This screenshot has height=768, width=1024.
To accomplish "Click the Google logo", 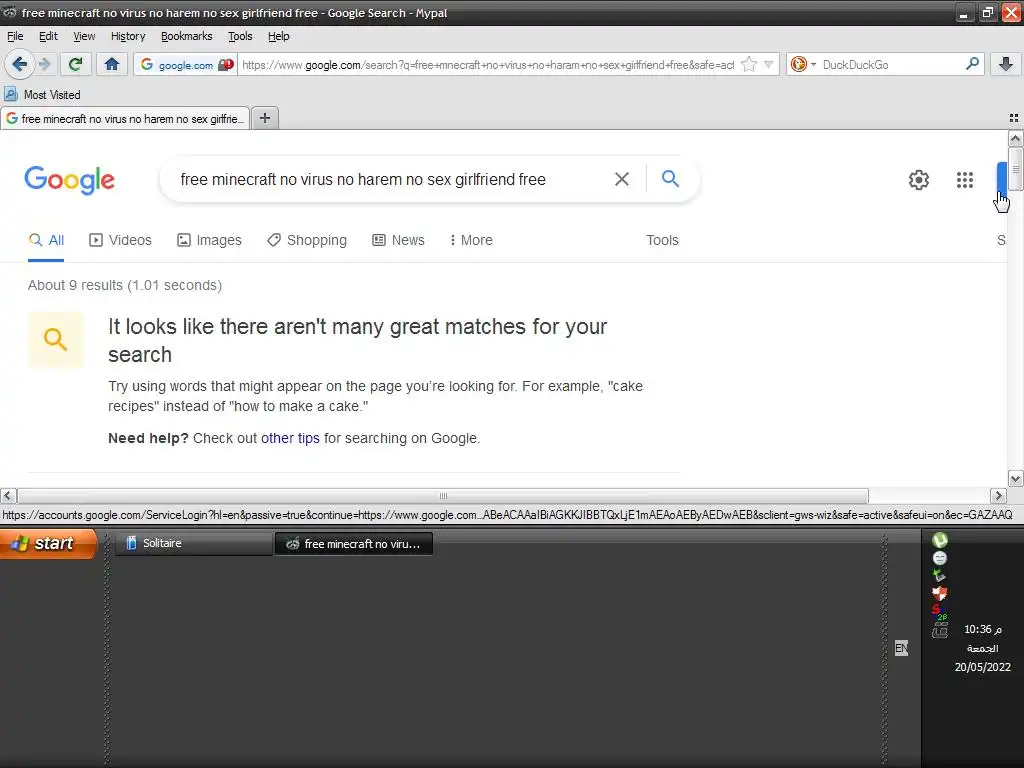I will (70, 180).
